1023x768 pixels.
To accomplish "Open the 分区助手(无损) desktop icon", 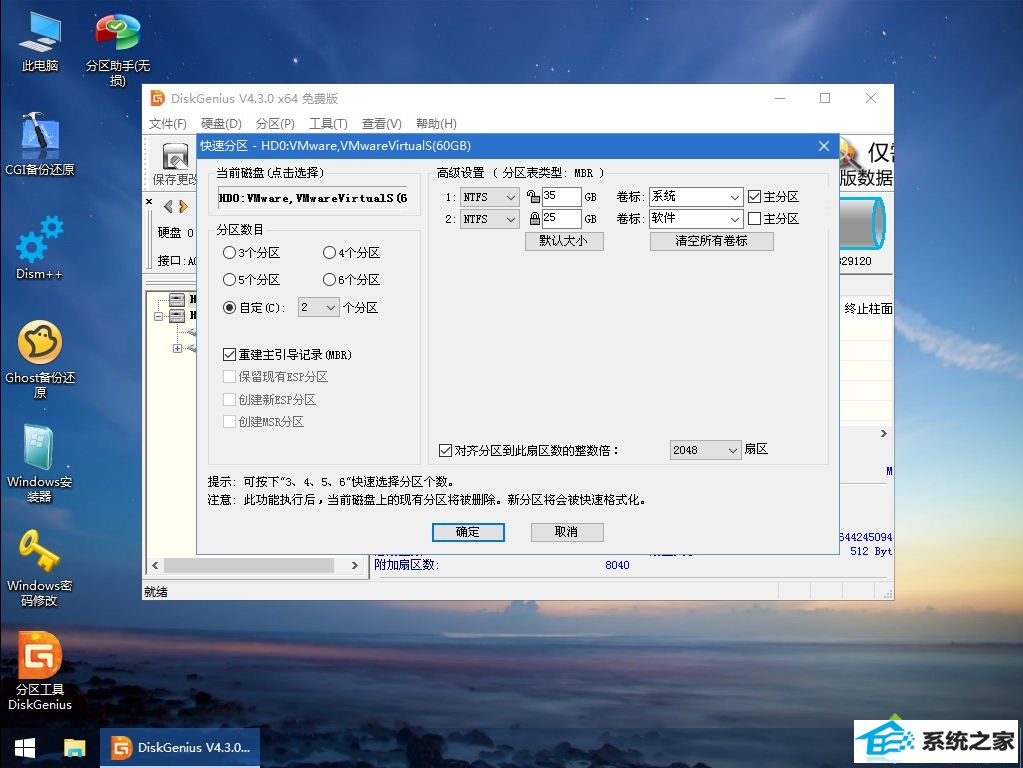I will [117, 50].
